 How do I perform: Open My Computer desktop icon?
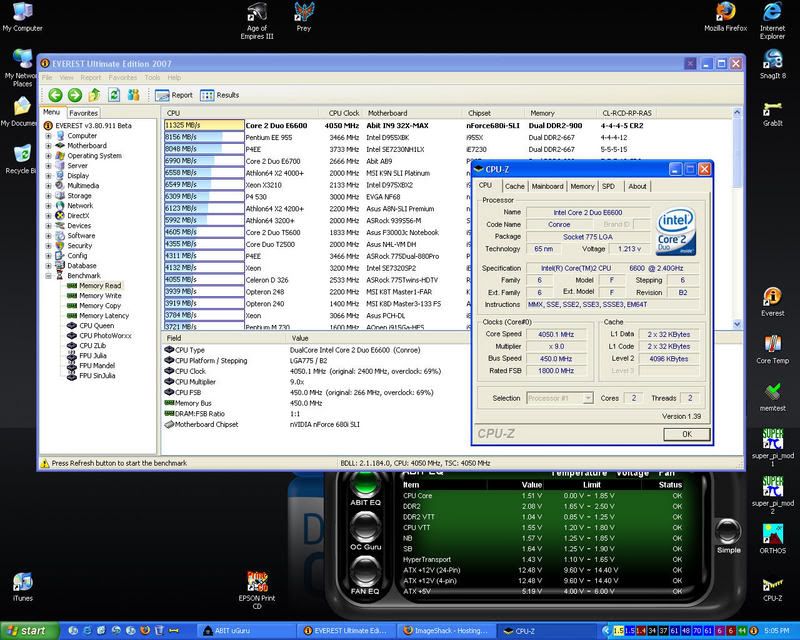(x=22, y=17)
